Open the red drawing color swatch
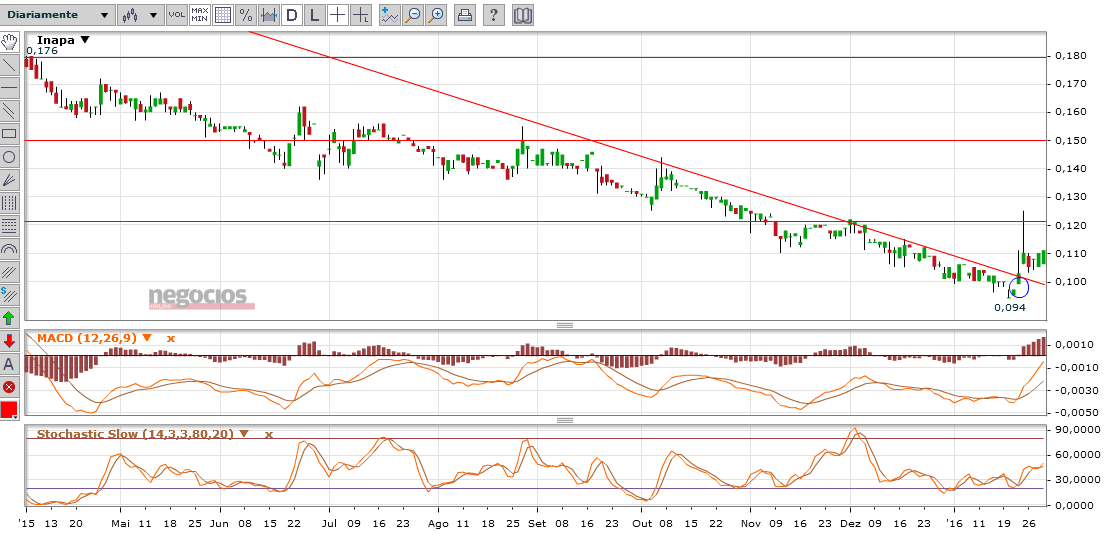The image size is (1109, 535). coord(9,410)
